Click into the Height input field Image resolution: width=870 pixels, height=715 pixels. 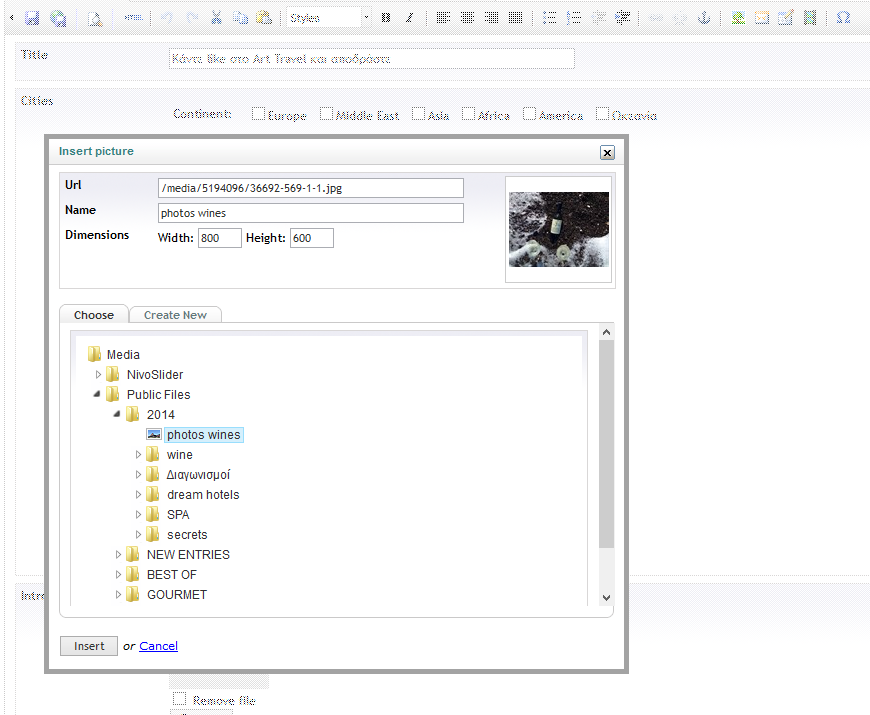(312, 238)
